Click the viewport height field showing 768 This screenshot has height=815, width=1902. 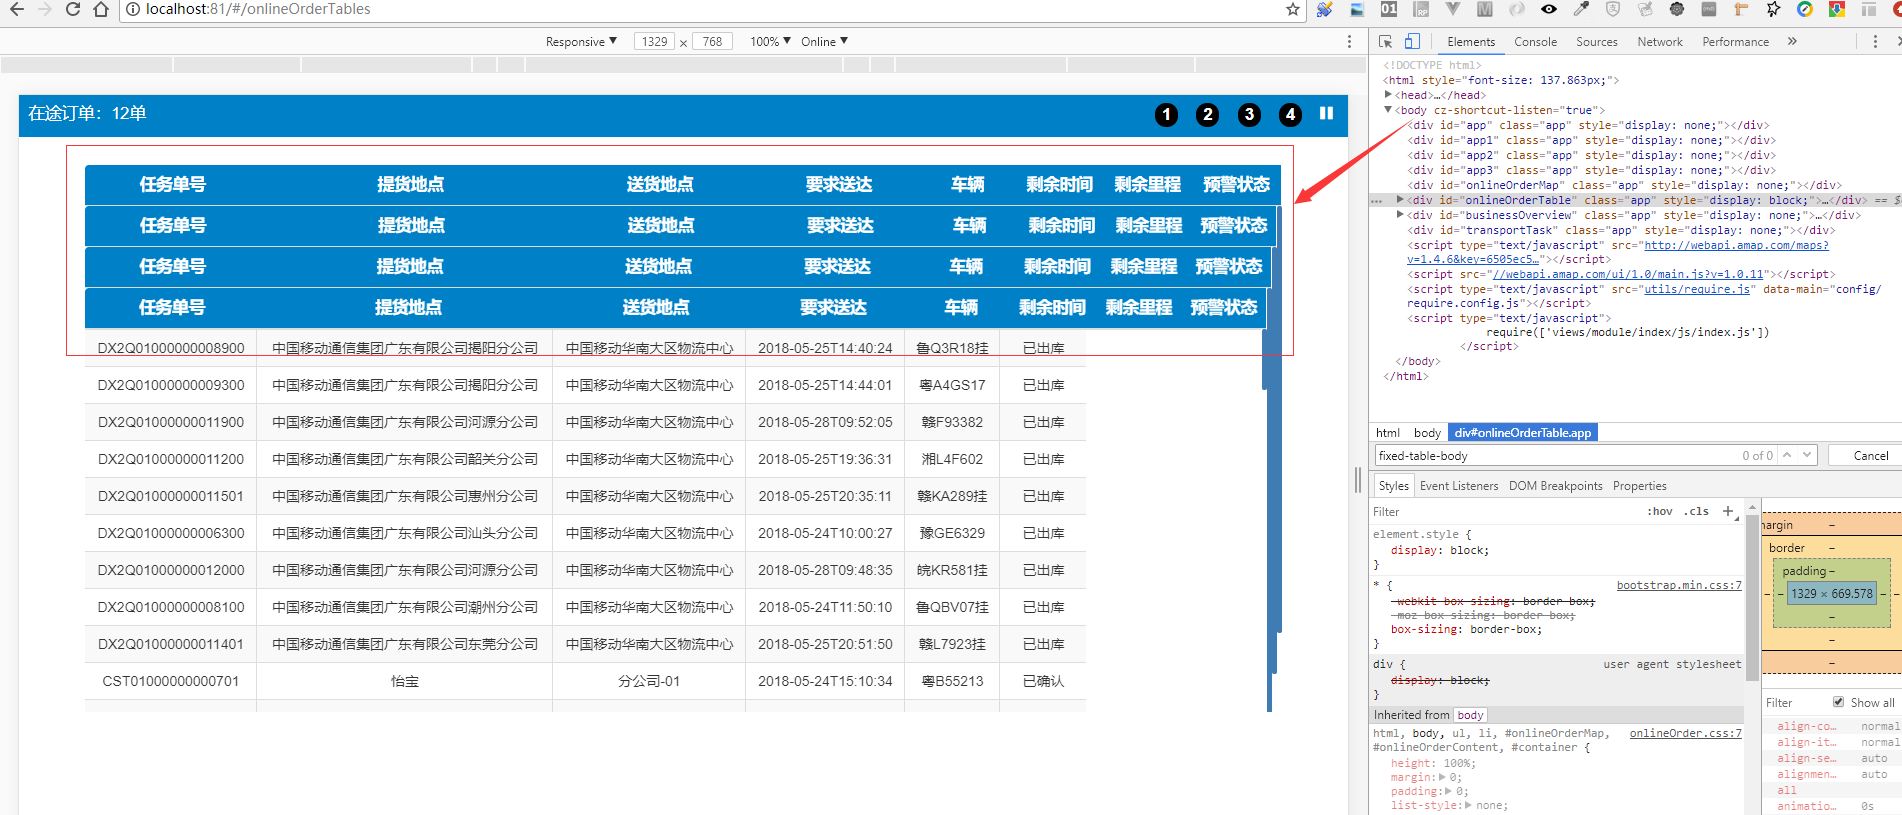[712, 41]
